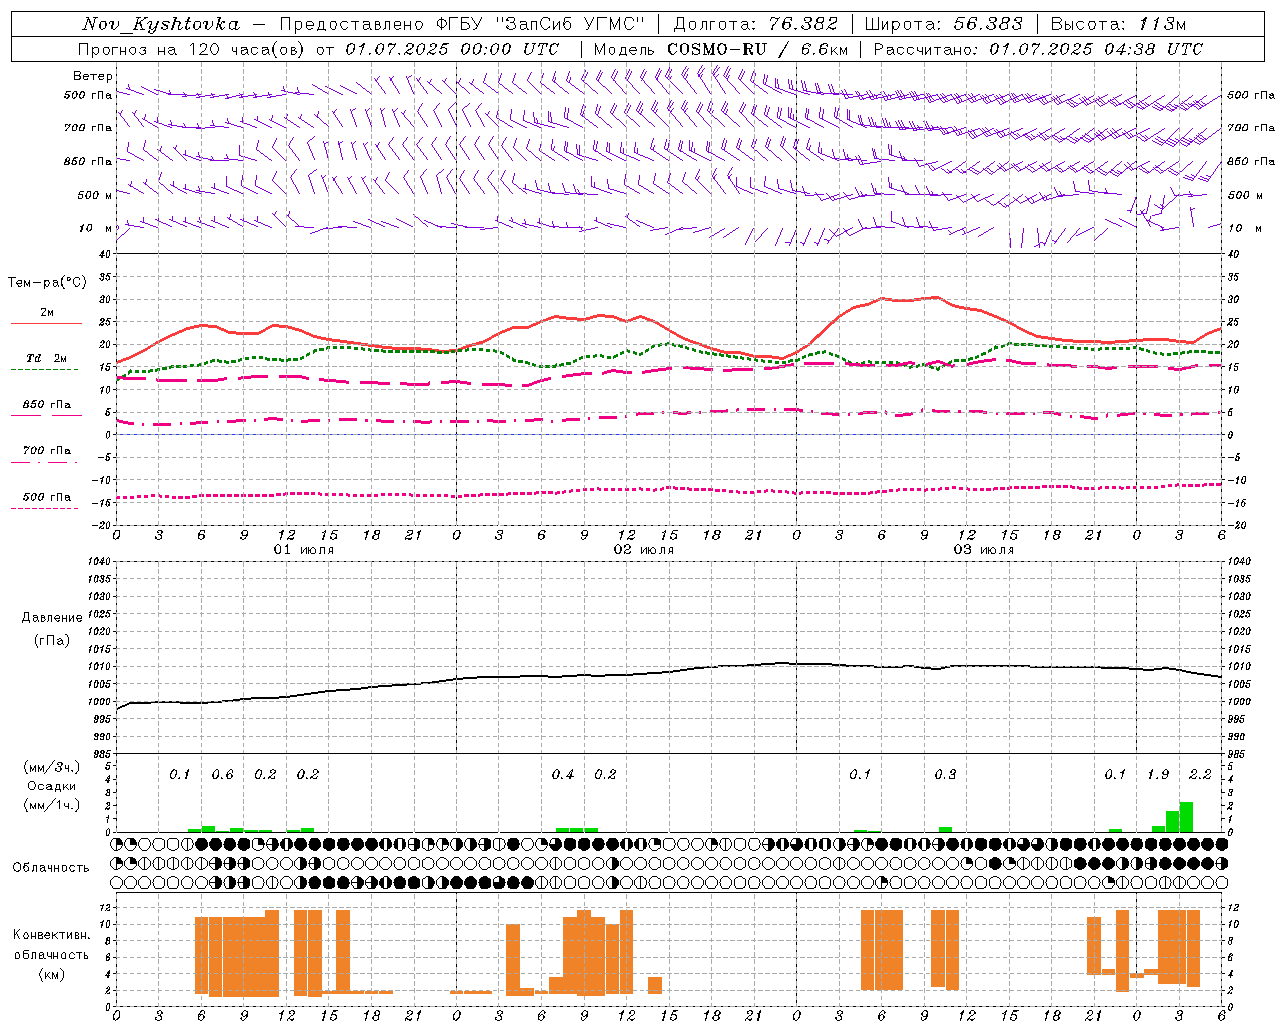Click the Облачность label
1280x1024 pixels.
(x=51, y=868)
